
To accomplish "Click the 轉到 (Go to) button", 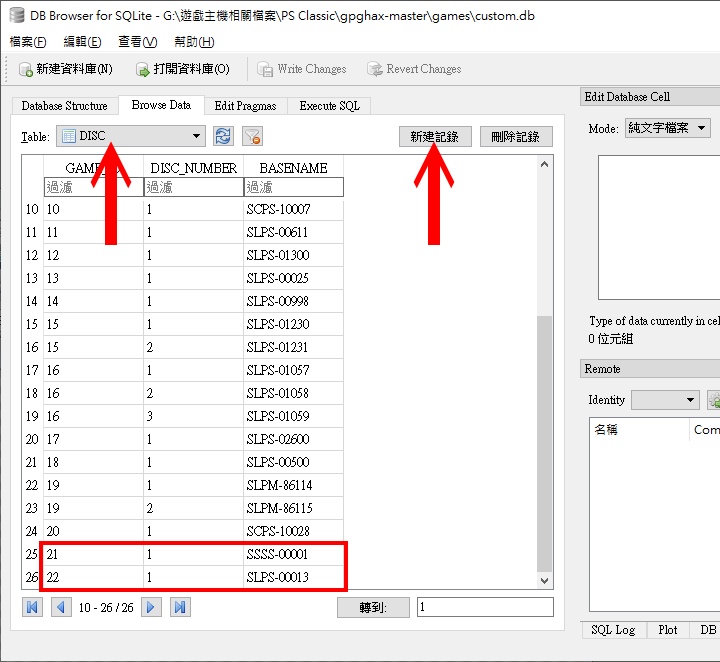I will click(373, 607).
